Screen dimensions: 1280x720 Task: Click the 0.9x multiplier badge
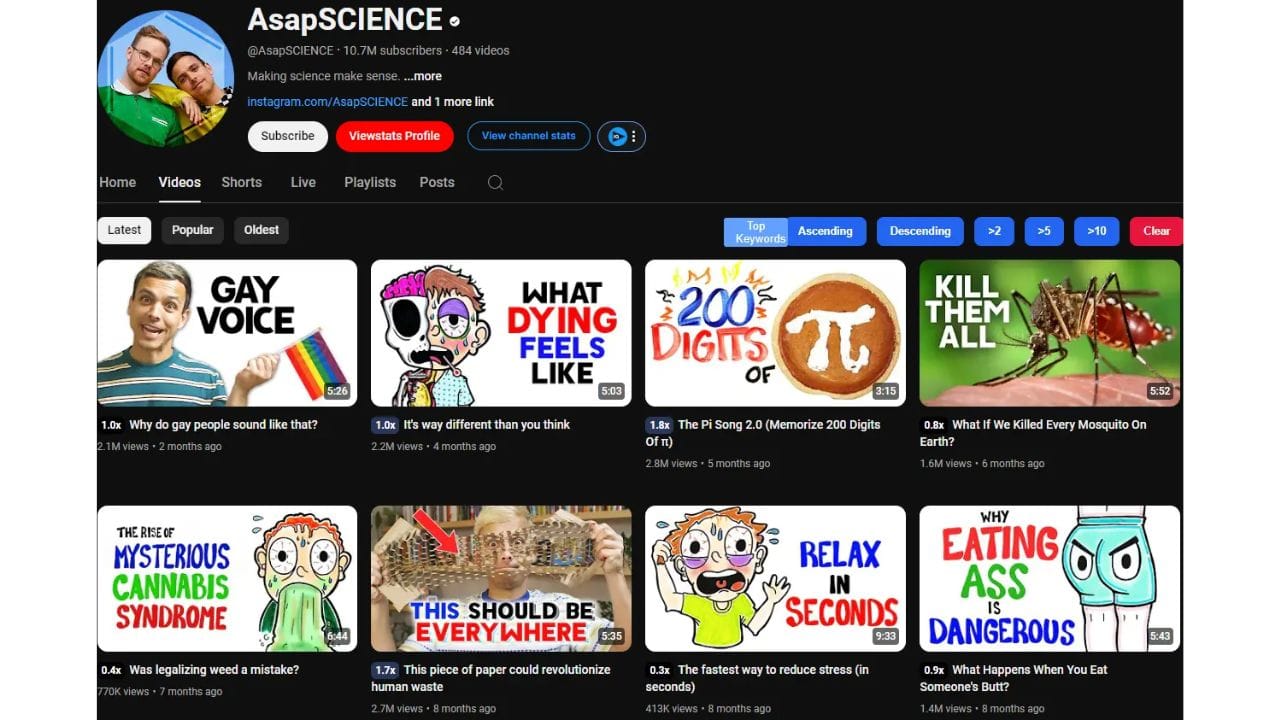933,670
